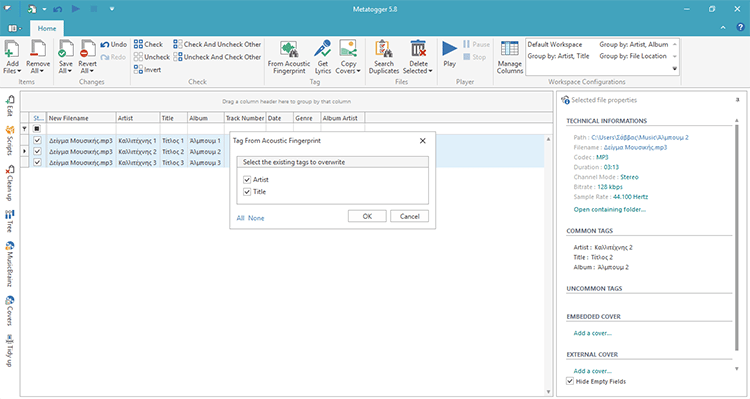Open the quick access toolbar customize arrow
Screen dimensions: 750x399
(111, 9)
